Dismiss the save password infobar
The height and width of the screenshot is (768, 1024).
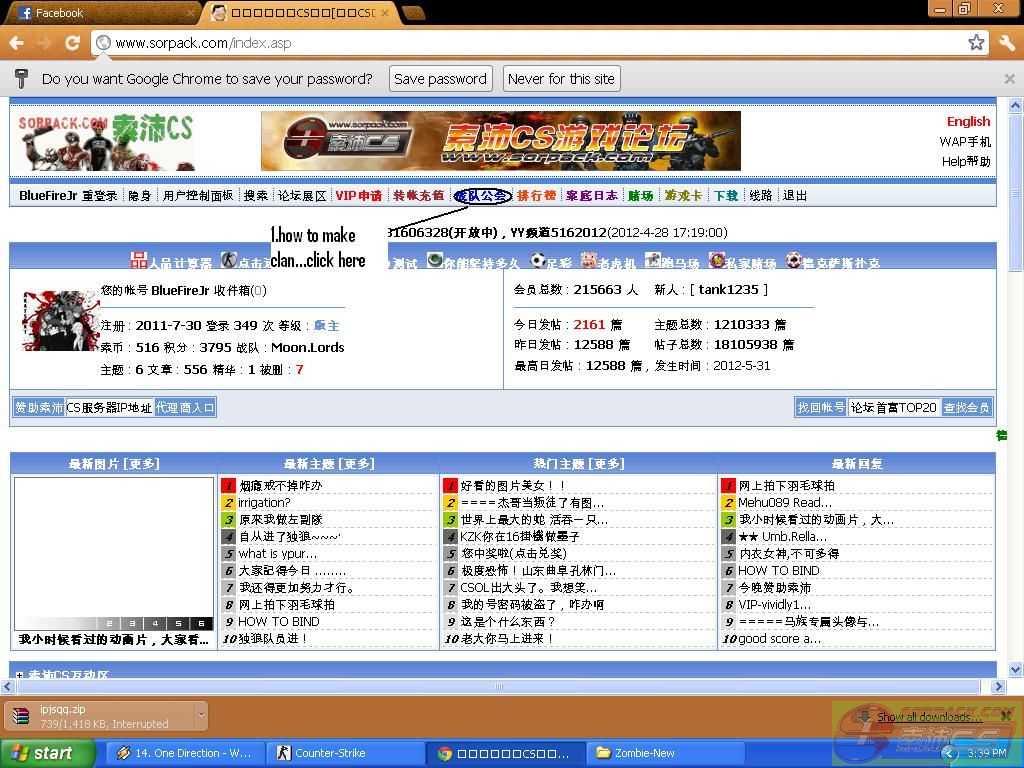pos(1009,79)
